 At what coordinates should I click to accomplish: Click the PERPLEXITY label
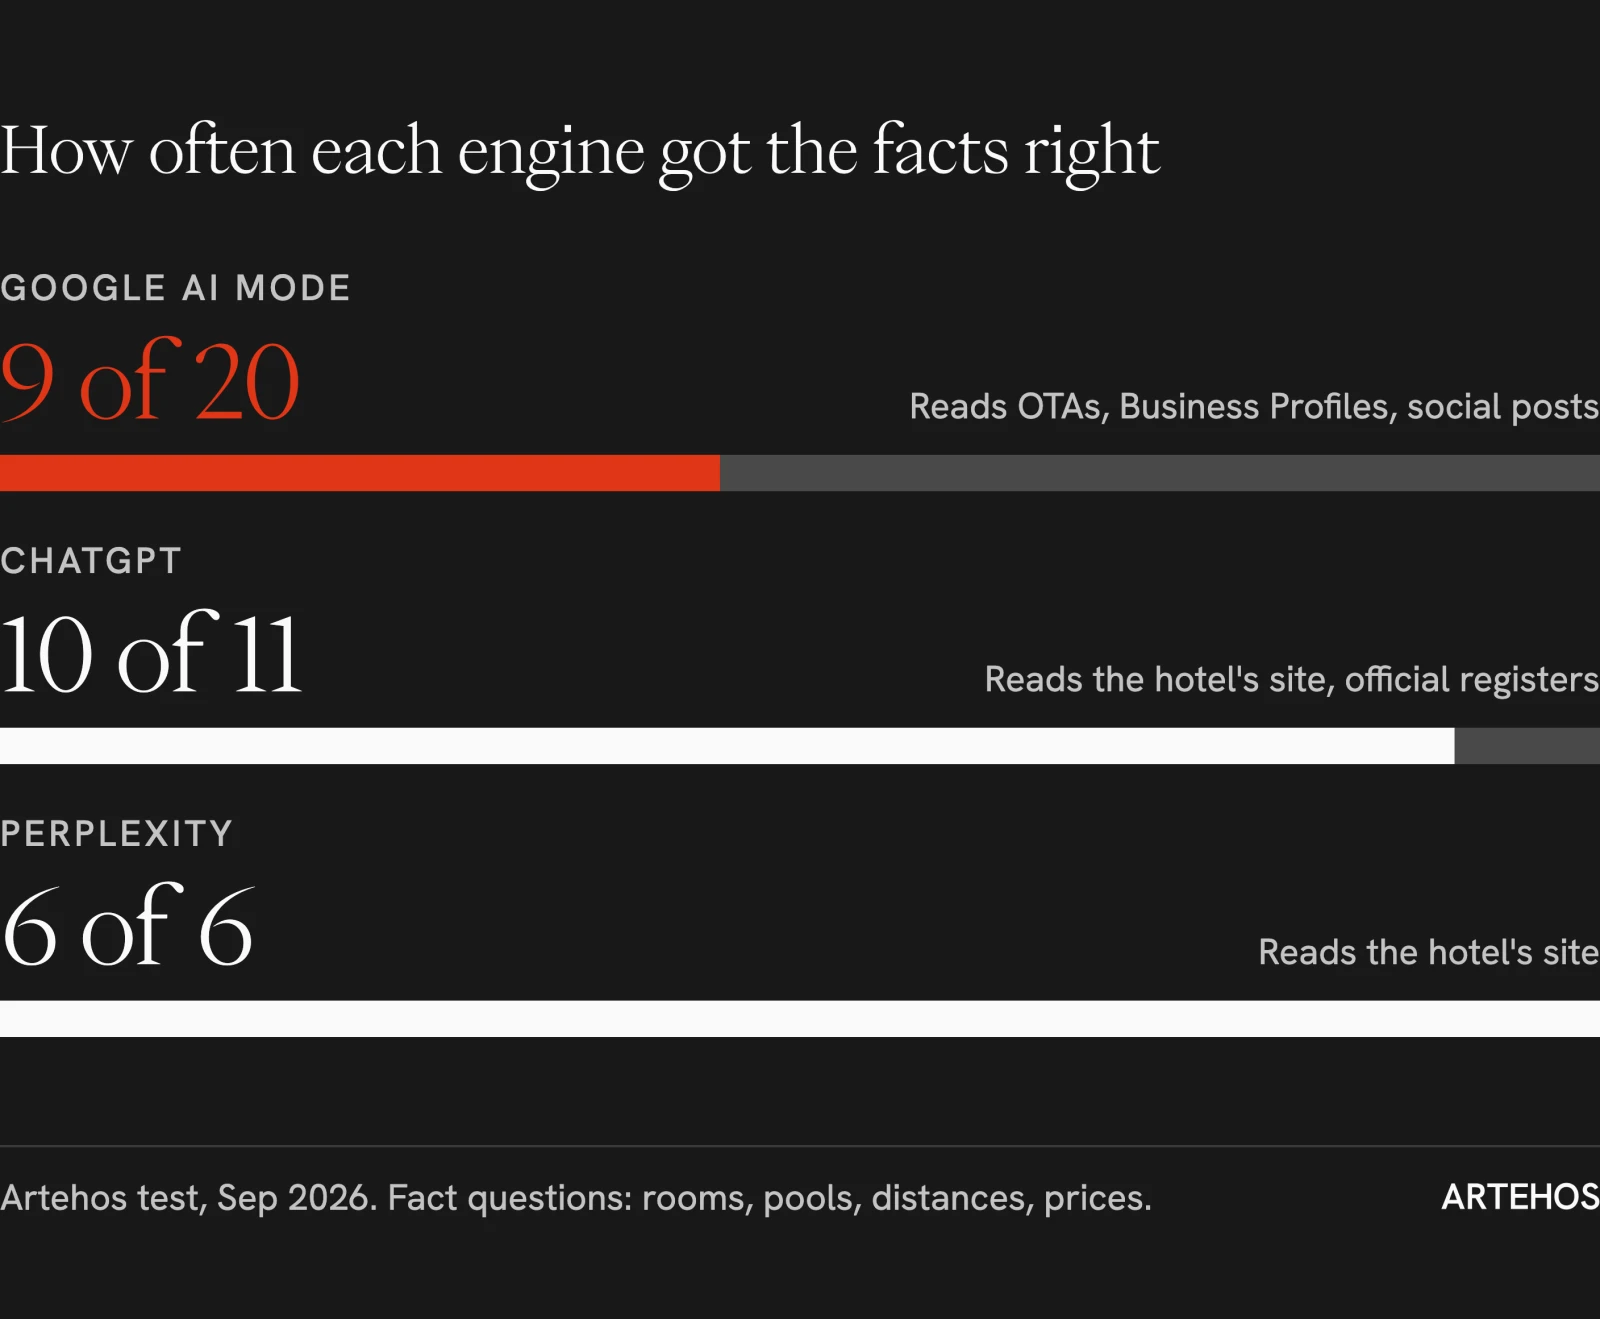pos(116,834)
